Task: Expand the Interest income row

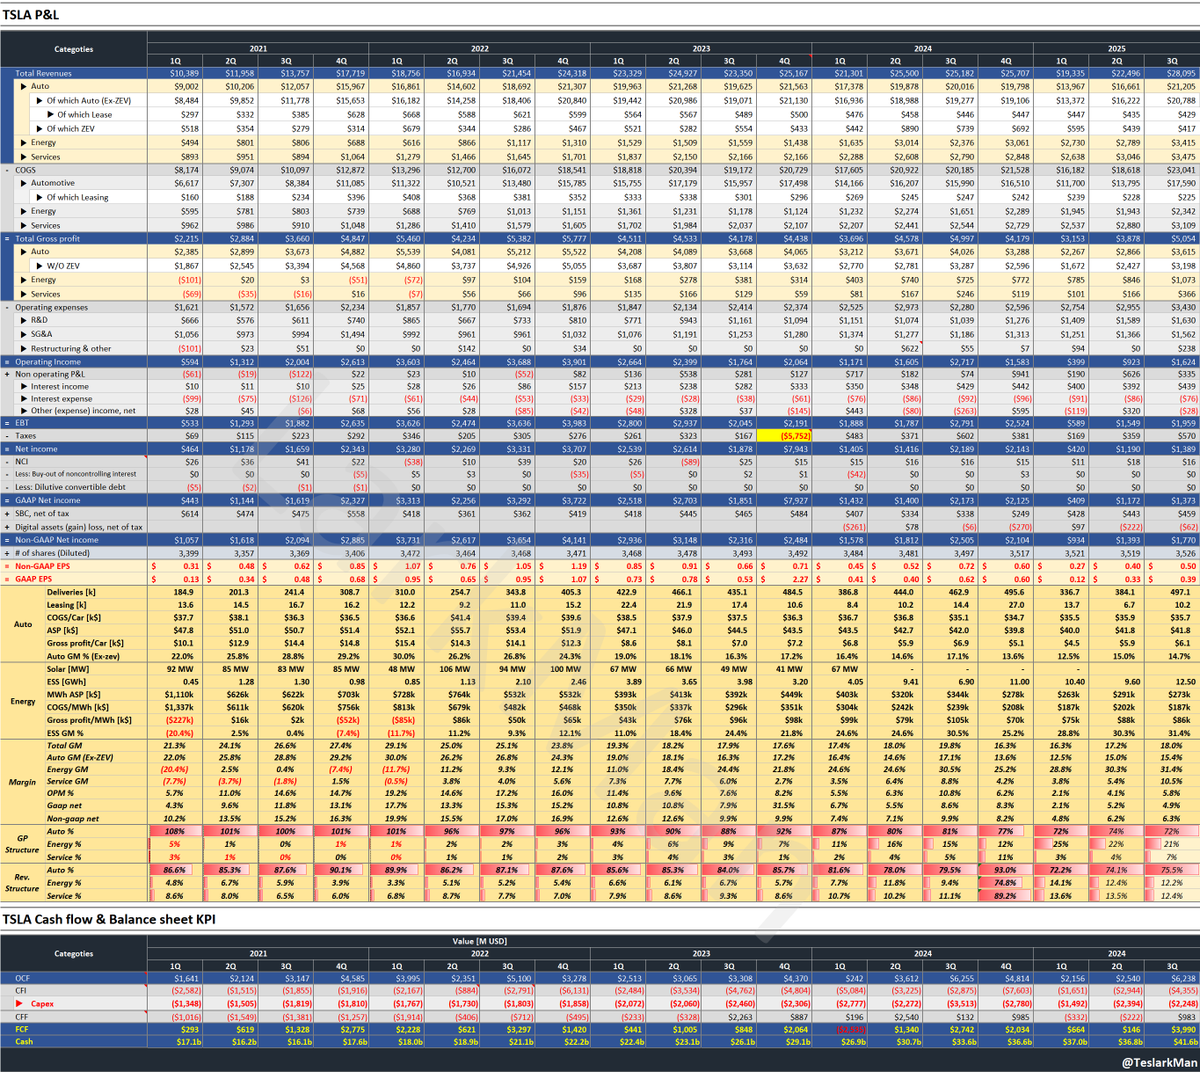Action: (x=24, y=386)
